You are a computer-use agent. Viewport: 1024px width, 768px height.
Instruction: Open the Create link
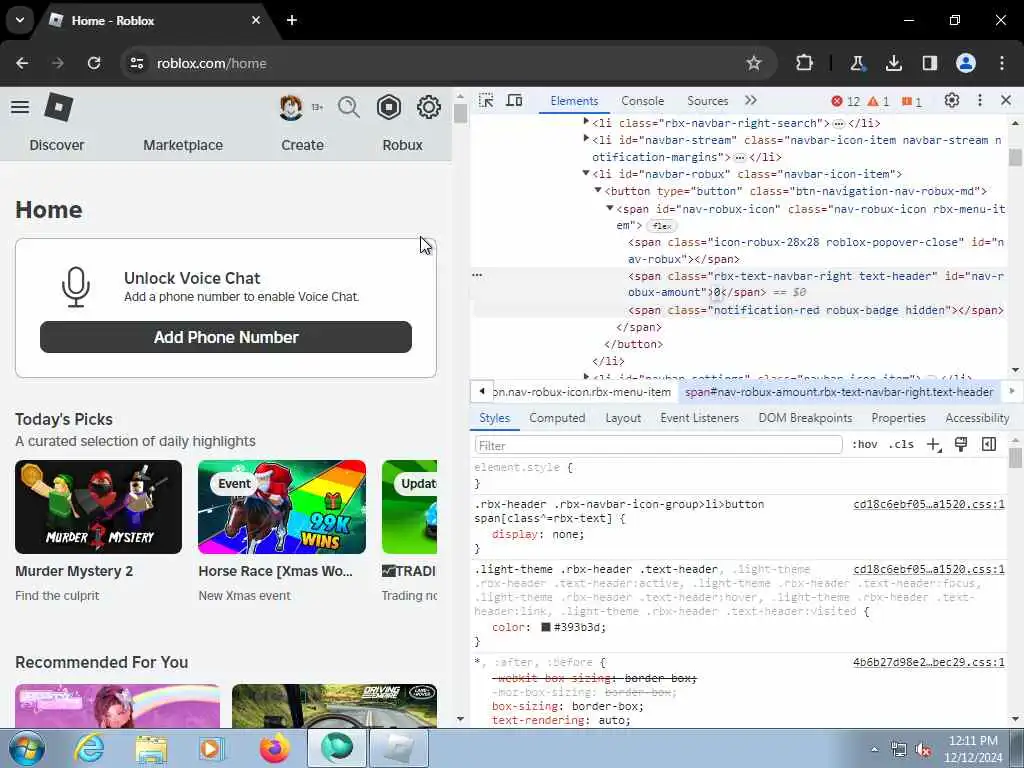click(x=302, y=145)
